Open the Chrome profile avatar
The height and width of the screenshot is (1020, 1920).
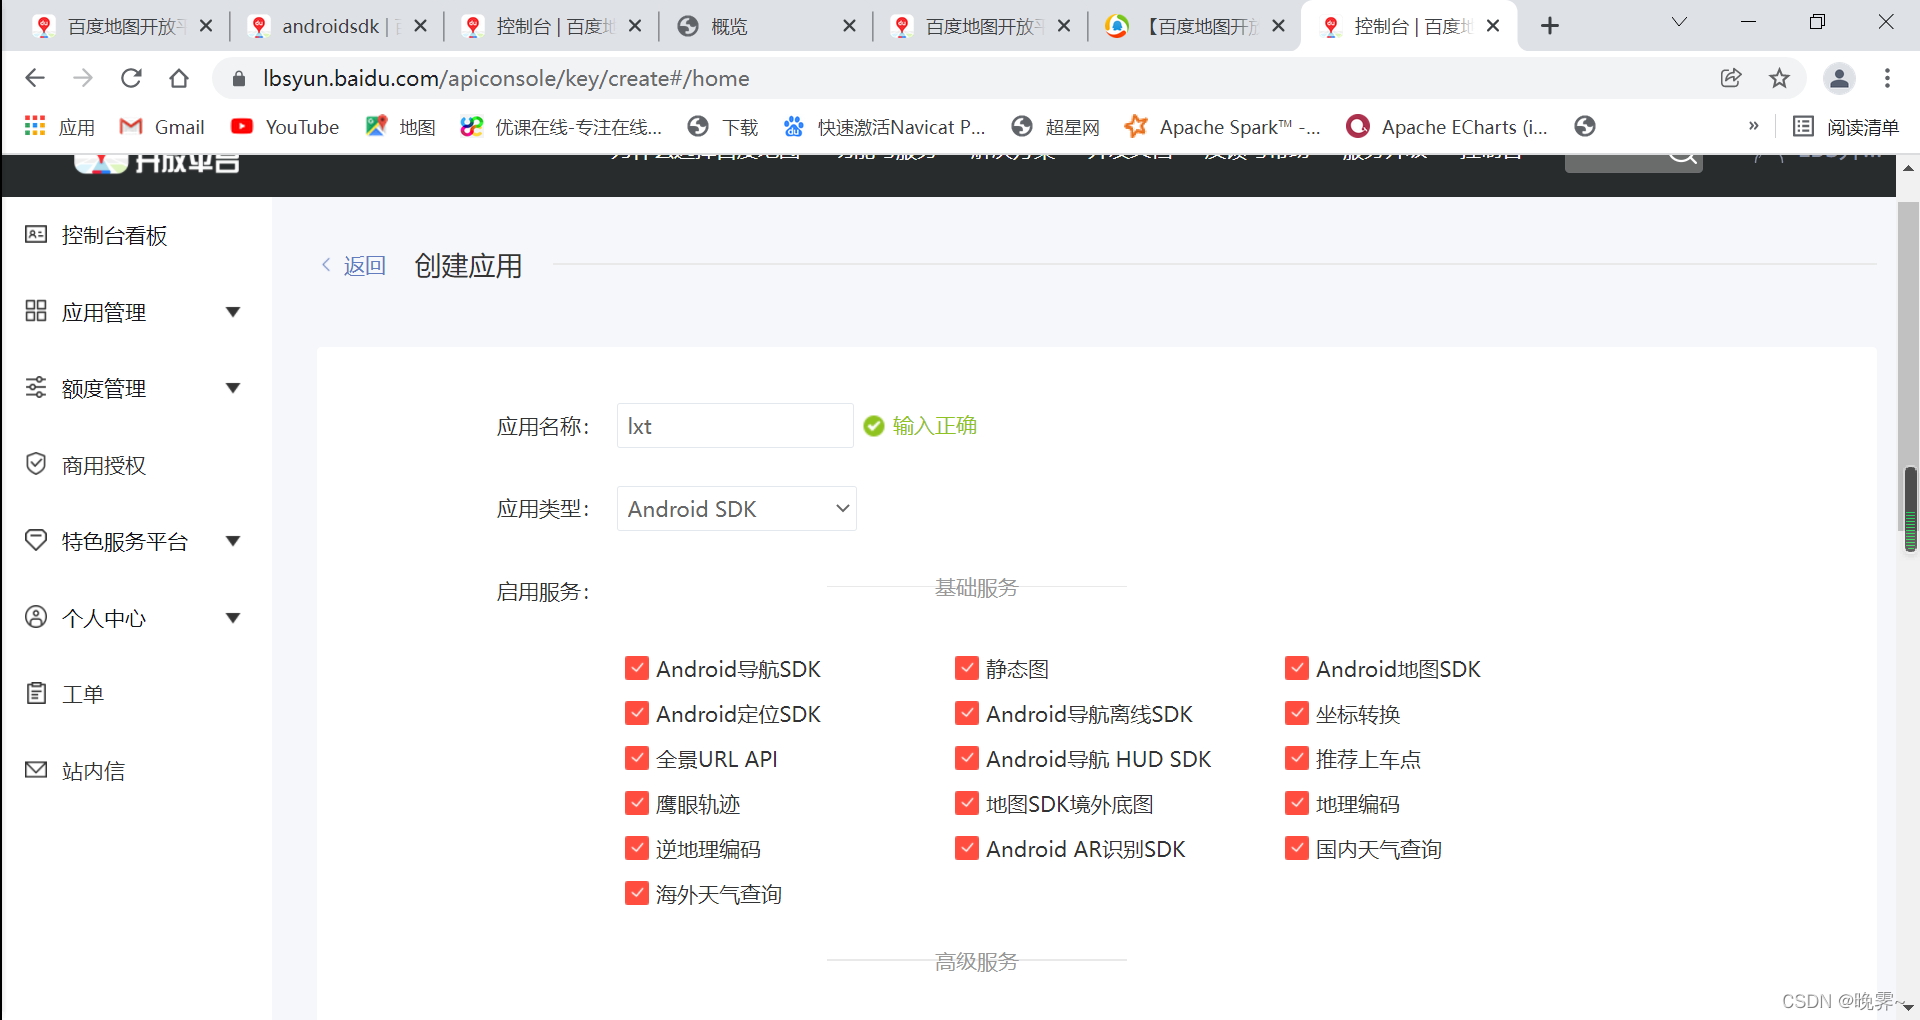(x=1839, y=78)
